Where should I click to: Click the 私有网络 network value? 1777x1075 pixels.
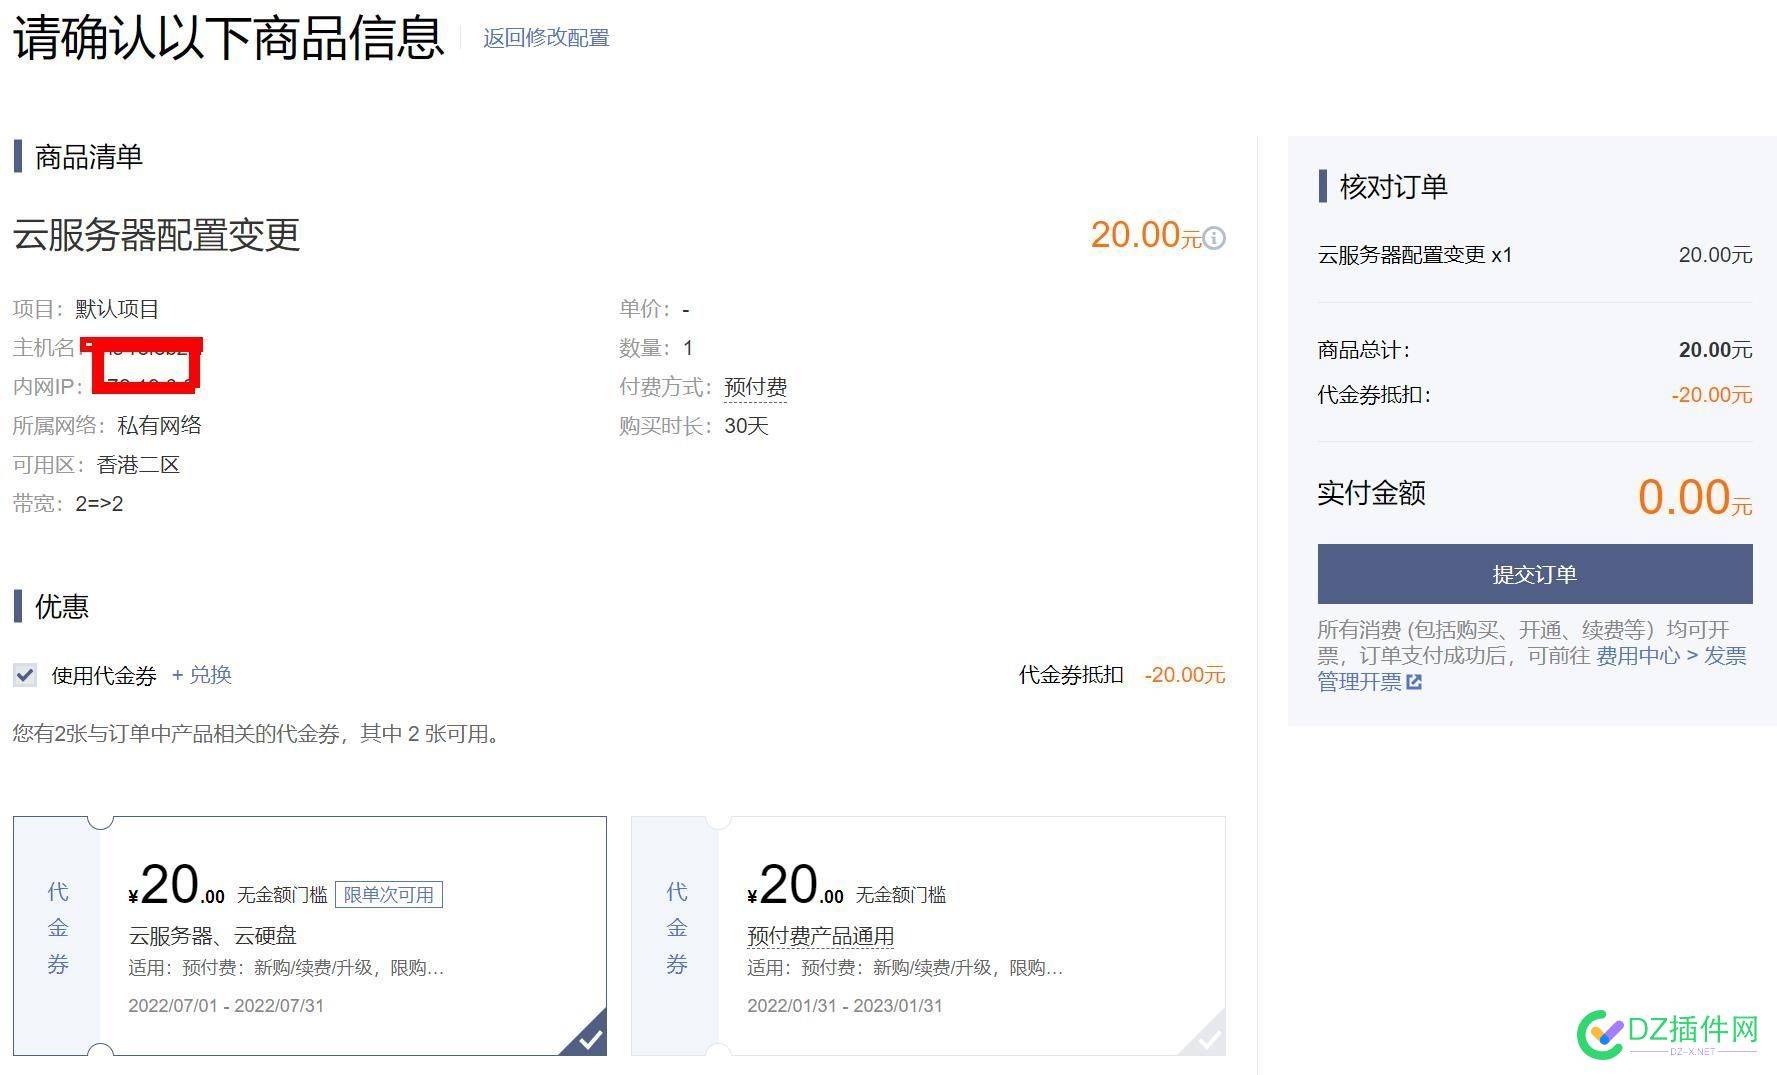tap(159, 426)
